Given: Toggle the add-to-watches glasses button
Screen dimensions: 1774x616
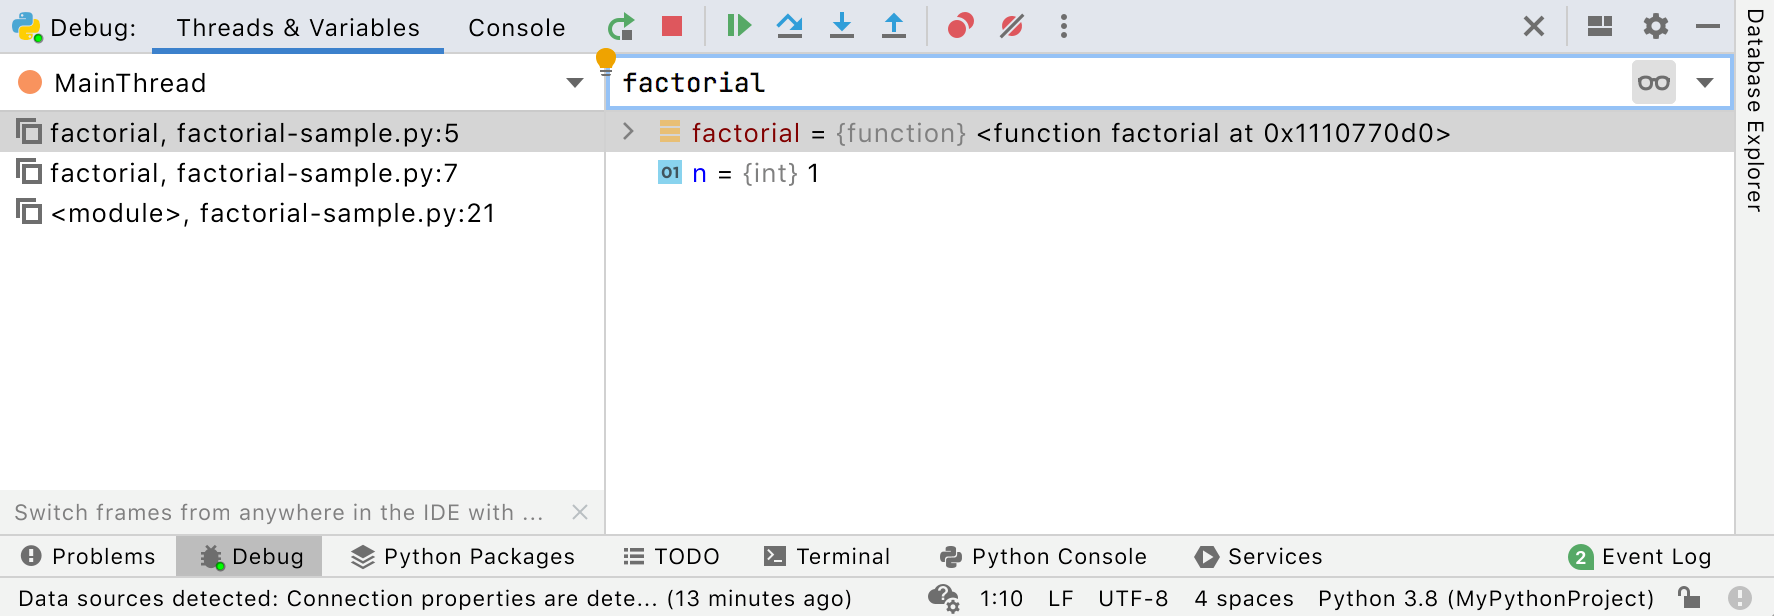Looking at the screenshot, I should click(1654, 83).
